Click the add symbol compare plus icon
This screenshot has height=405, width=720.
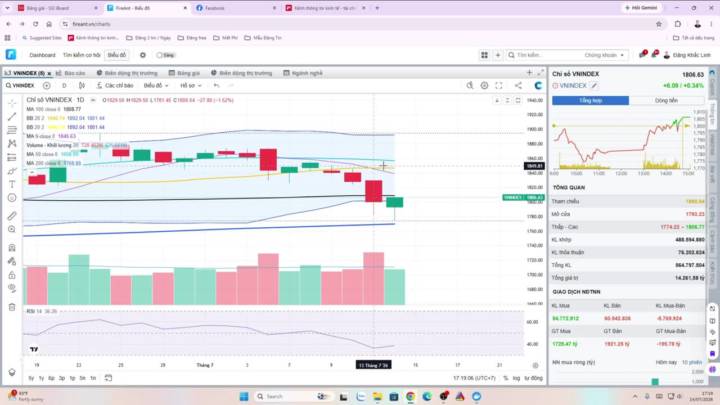[46, 85]
